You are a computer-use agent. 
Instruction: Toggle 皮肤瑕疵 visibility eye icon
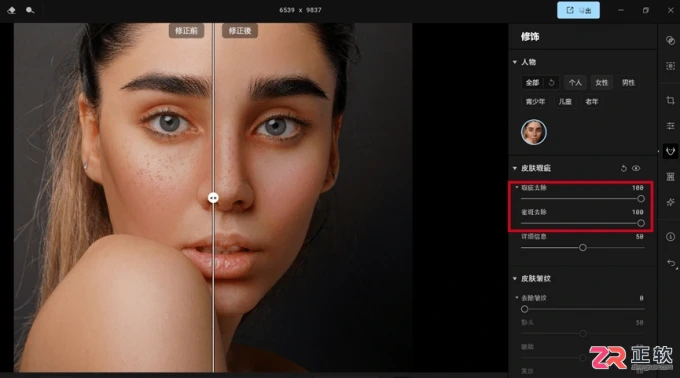(636, 168)
